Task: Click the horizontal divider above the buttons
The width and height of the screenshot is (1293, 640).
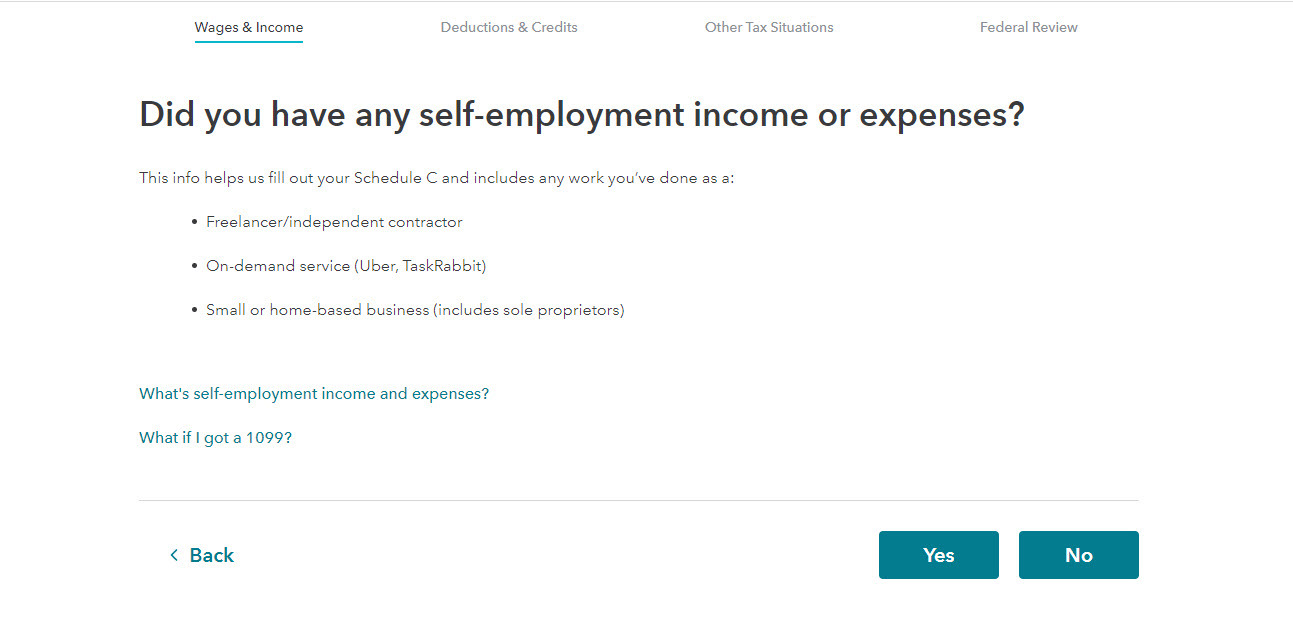Action: tap(639, 500)
